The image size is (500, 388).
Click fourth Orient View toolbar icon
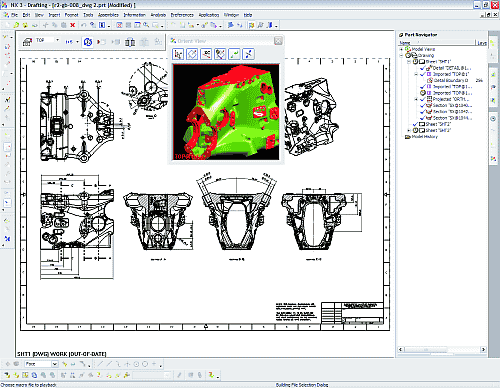(220, 54)
